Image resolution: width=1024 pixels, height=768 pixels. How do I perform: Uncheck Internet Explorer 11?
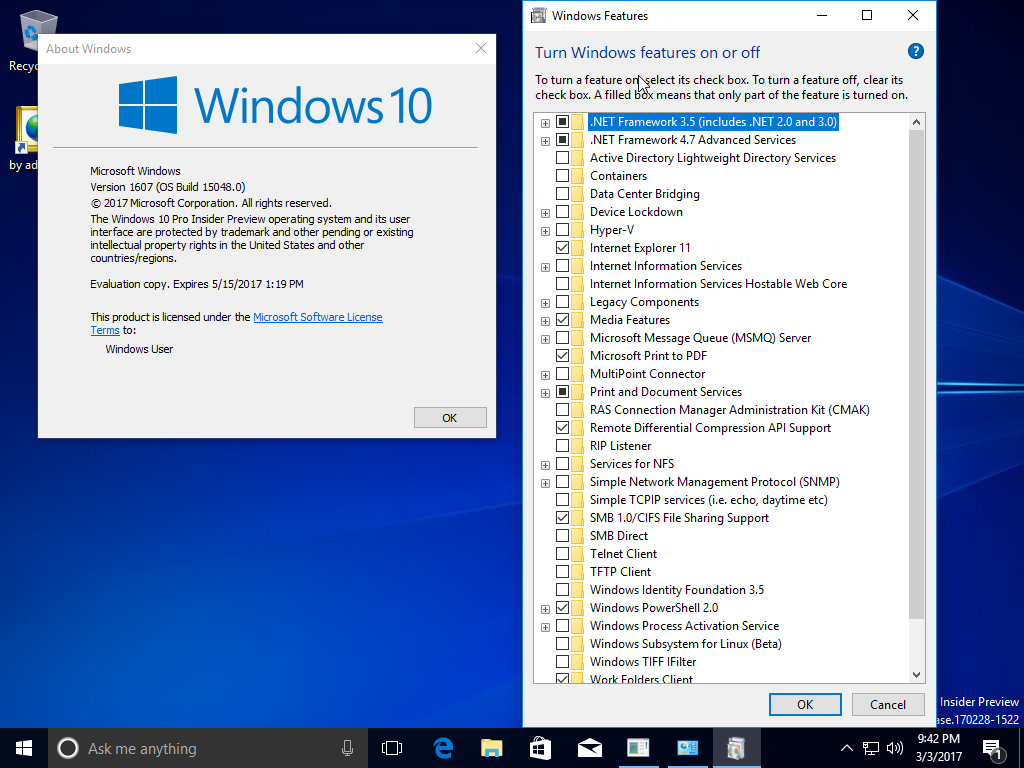pos(562,248)
